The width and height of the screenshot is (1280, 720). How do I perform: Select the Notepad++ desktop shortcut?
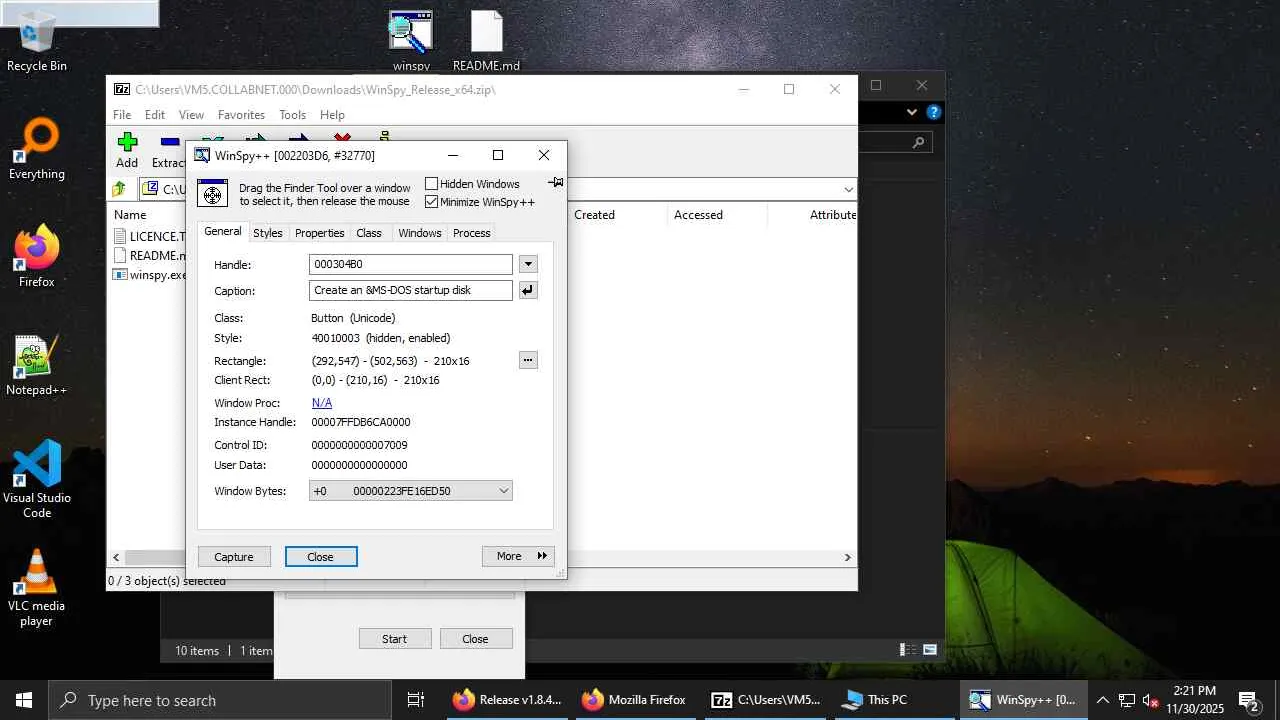(36, 365)
